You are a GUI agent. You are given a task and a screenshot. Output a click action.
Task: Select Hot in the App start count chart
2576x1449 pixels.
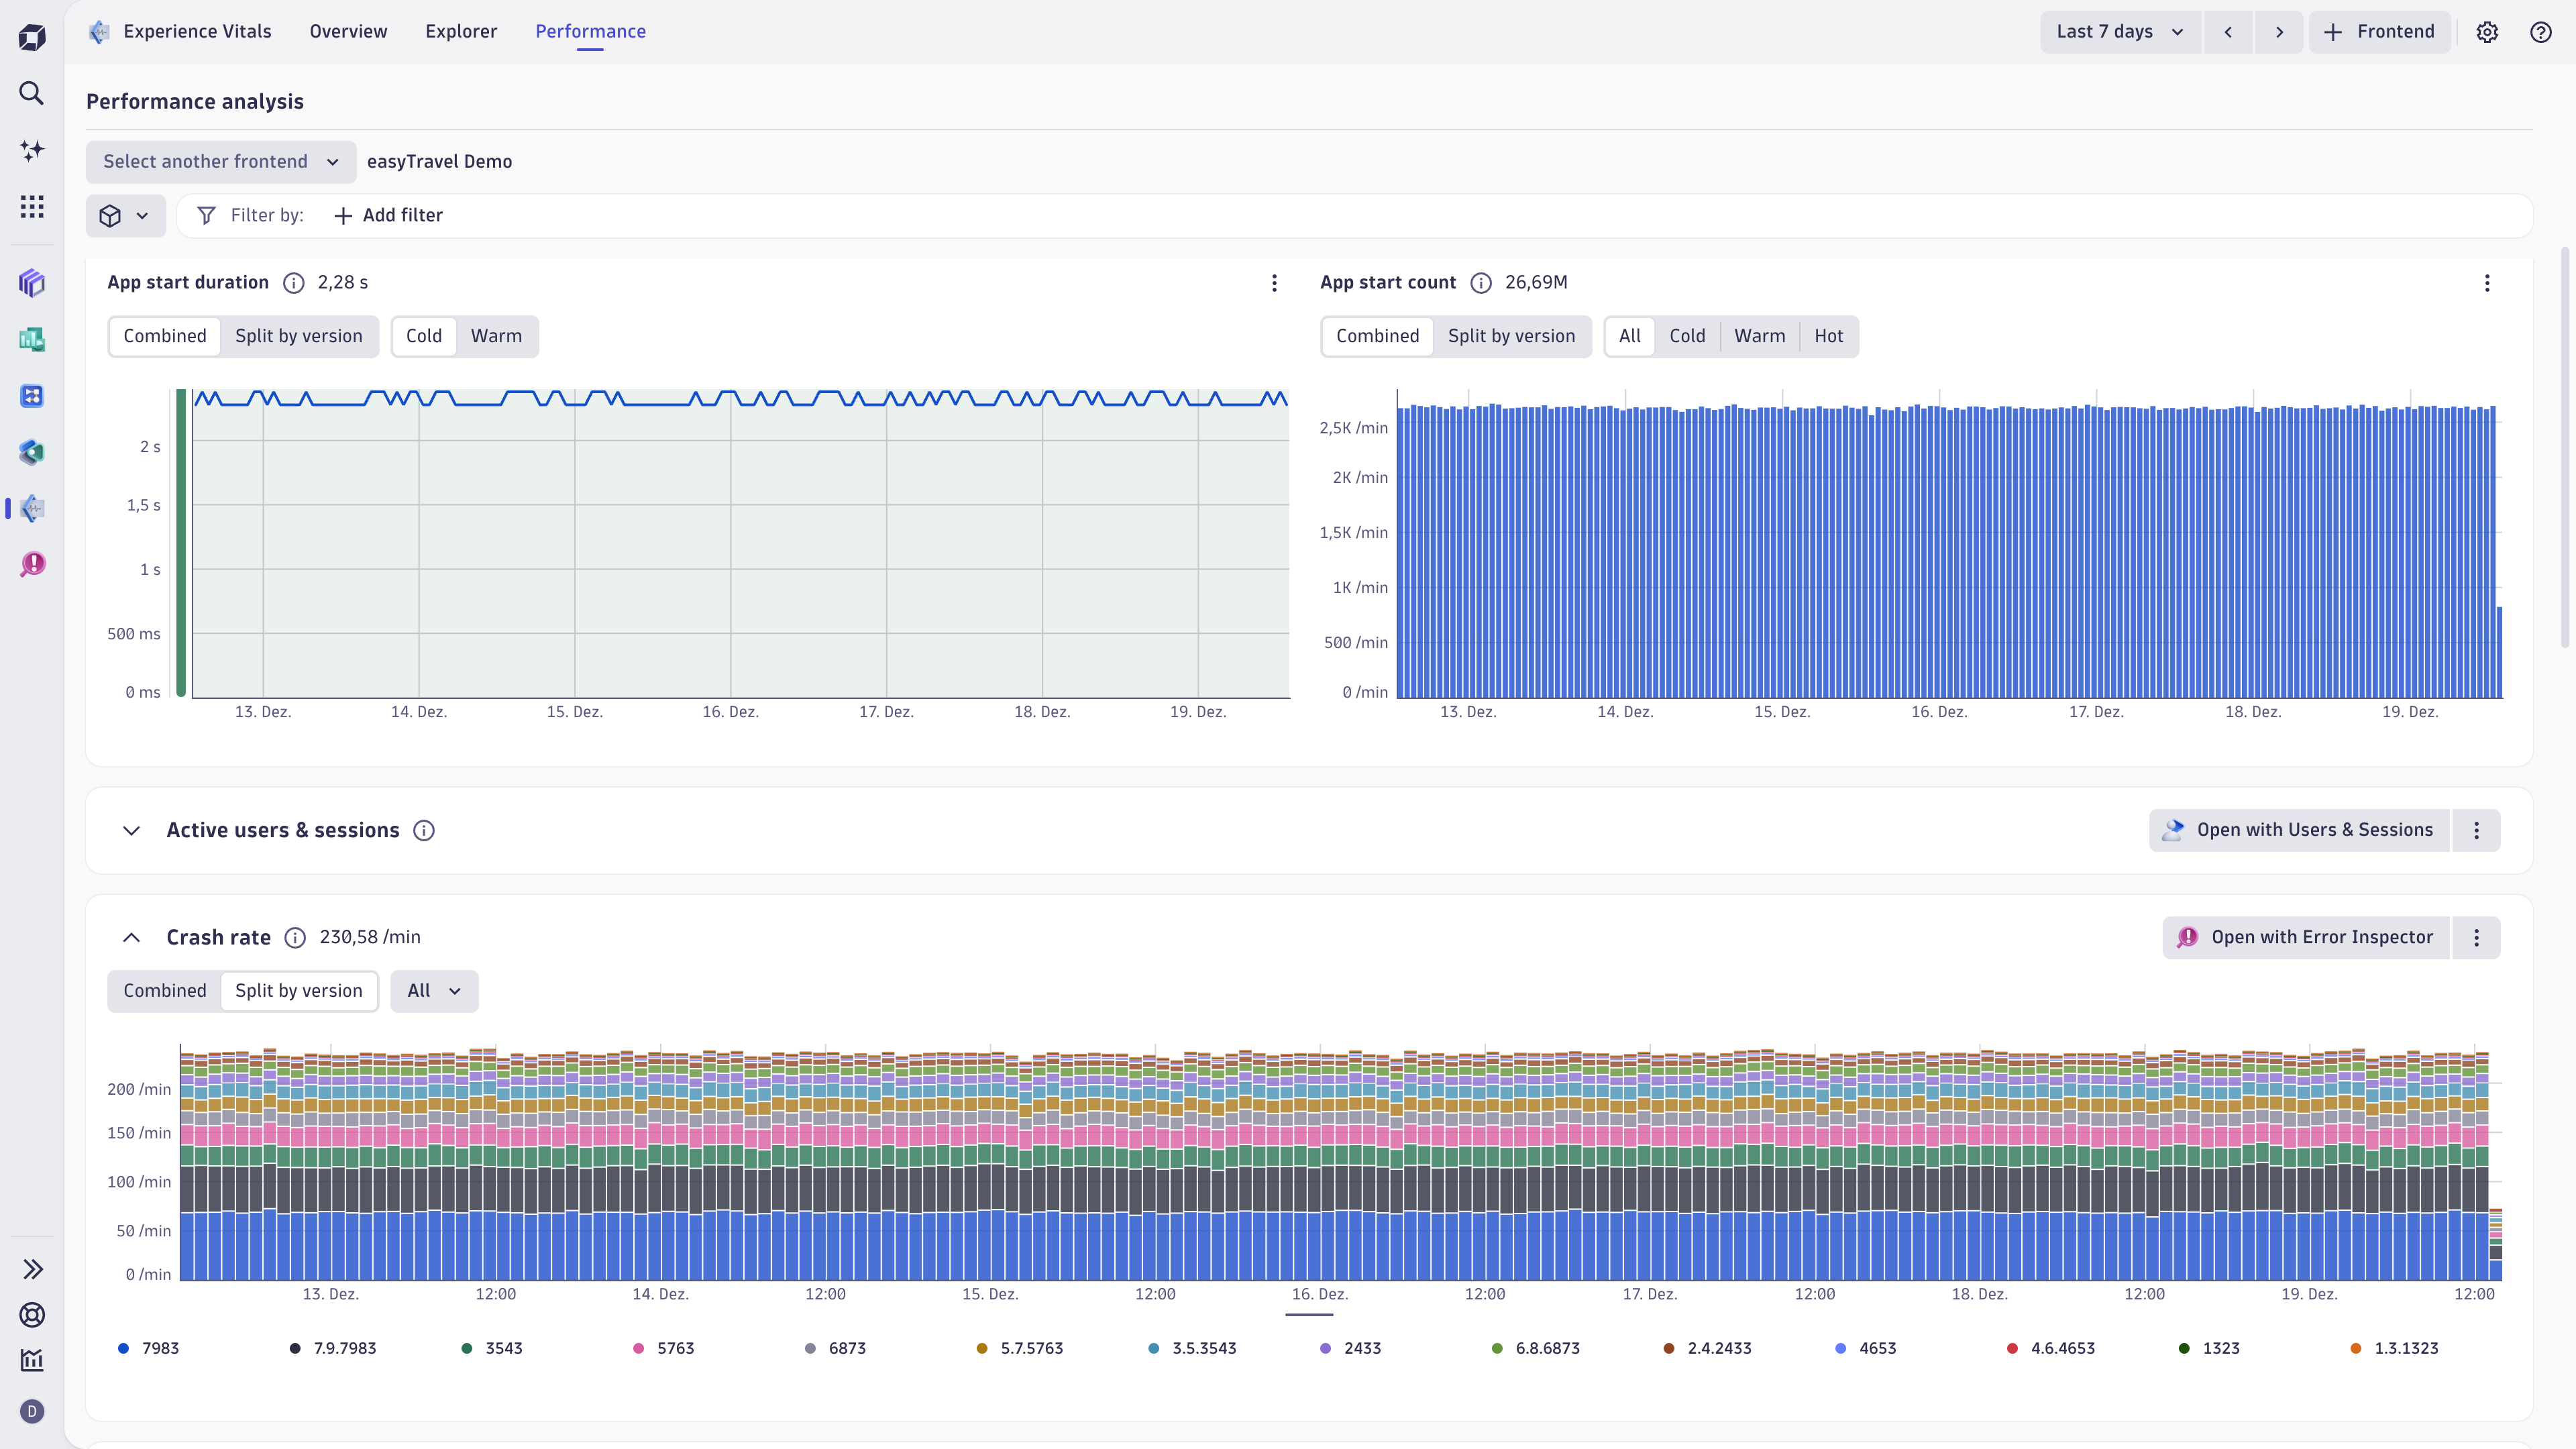point(1829,336)
